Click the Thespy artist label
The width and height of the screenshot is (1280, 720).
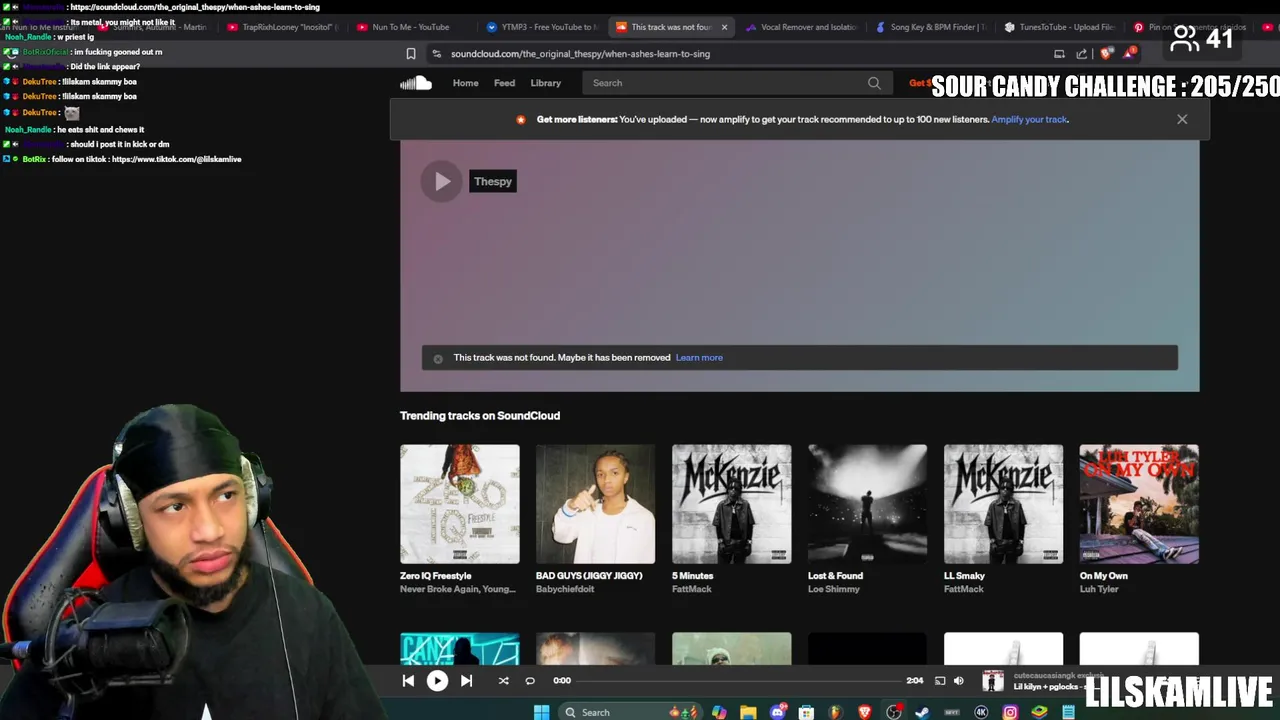(x=493, y=181)
